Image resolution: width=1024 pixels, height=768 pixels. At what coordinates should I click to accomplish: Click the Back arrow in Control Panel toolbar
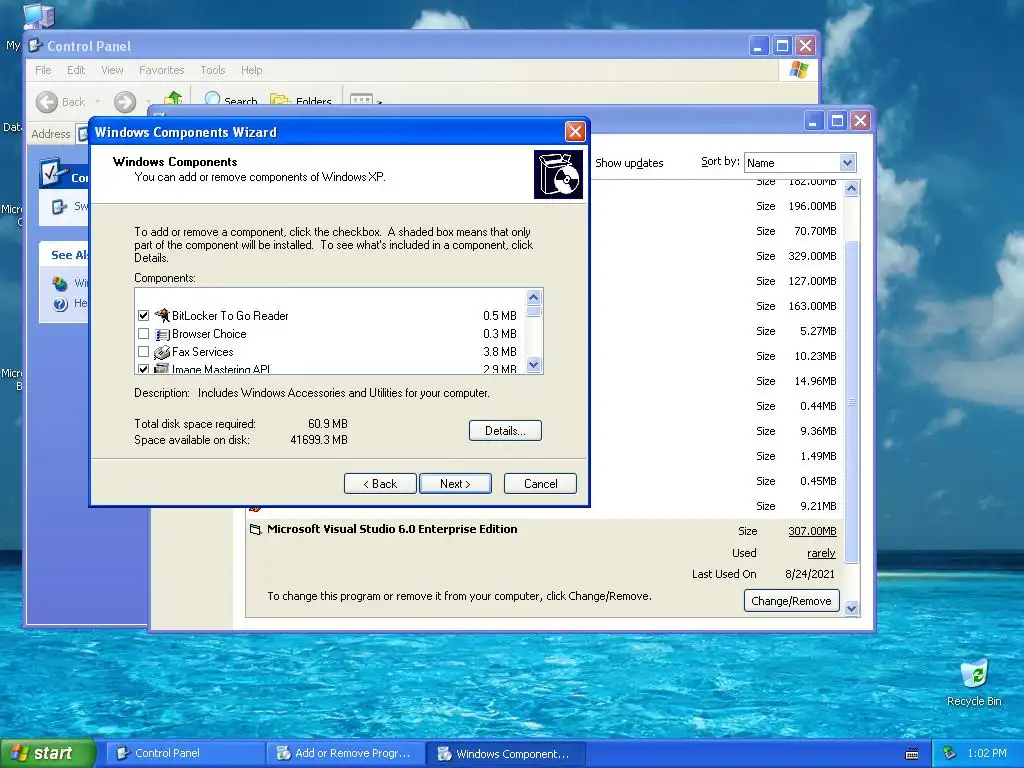coord(47,102)
